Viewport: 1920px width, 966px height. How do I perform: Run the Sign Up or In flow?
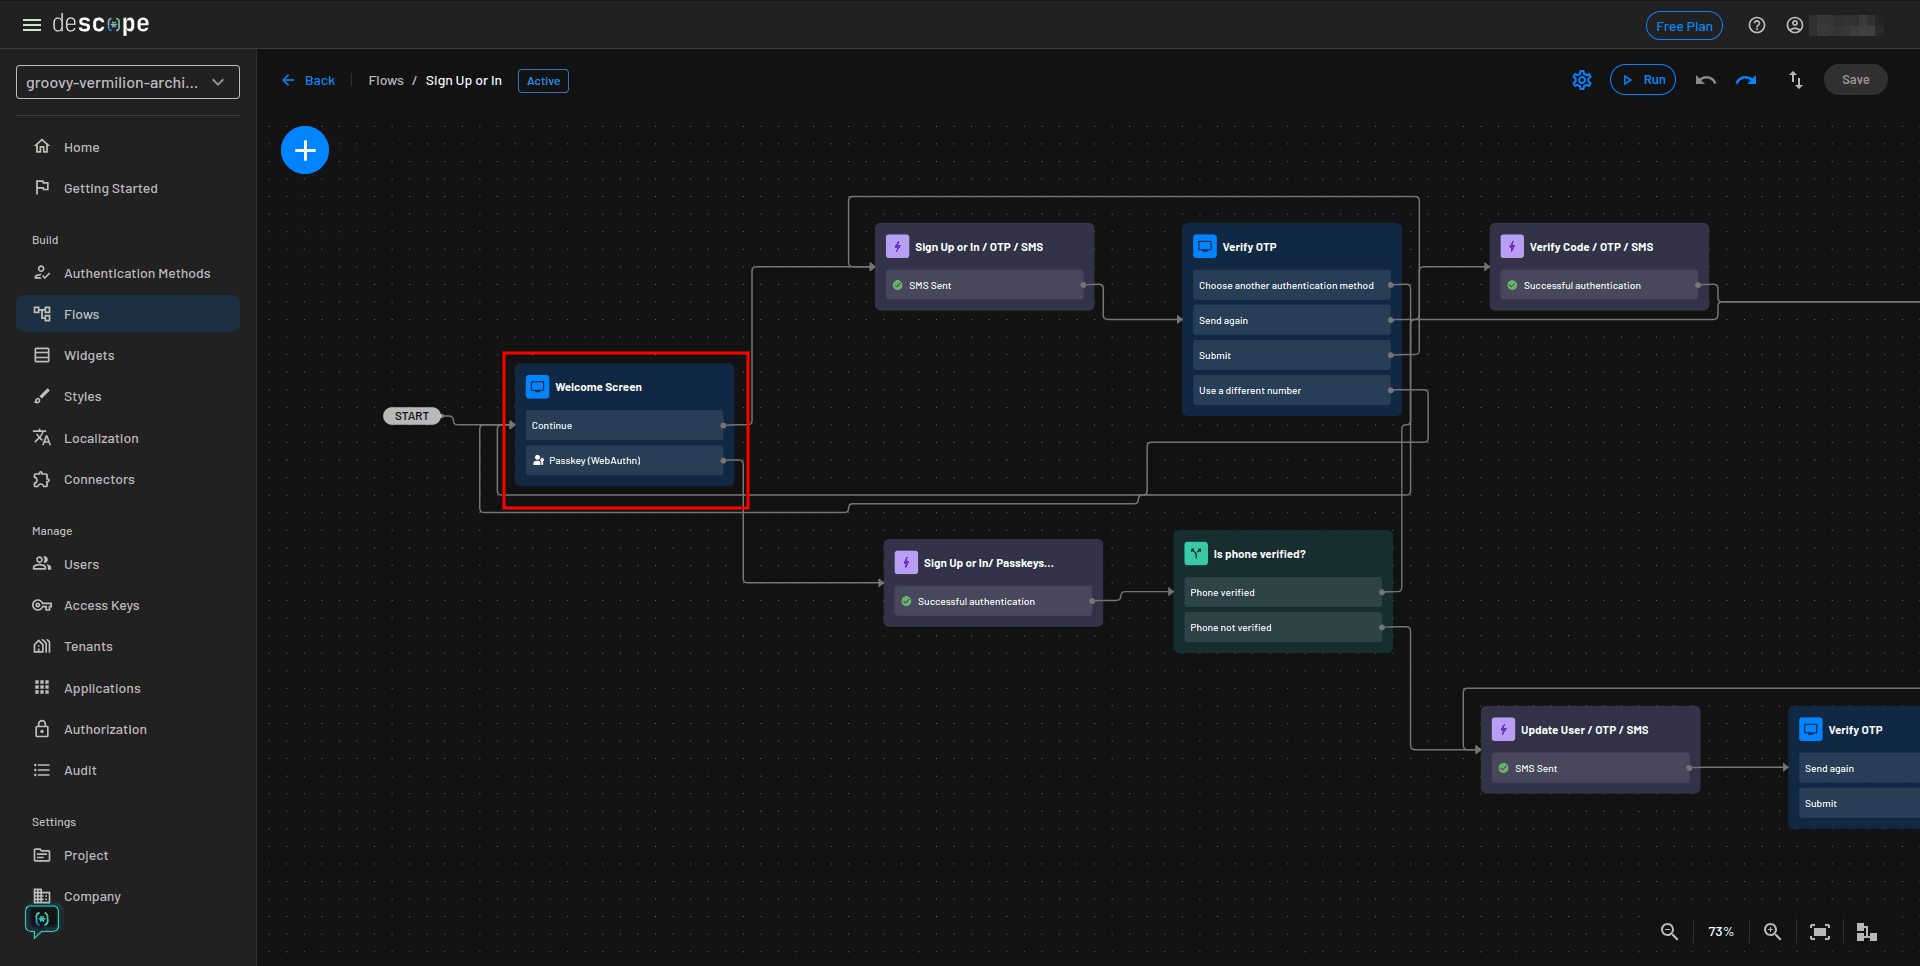[x=1642, y=79]
